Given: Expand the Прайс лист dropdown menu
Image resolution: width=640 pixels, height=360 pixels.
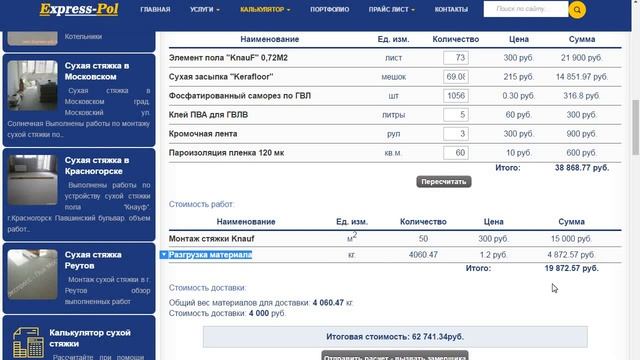Looking at the screenshot, I should pos(391,9).
